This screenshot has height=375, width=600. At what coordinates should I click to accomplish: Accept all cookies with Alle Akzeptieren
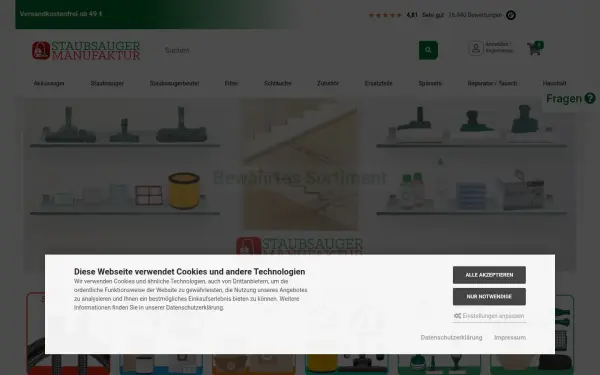coord(489,275)
